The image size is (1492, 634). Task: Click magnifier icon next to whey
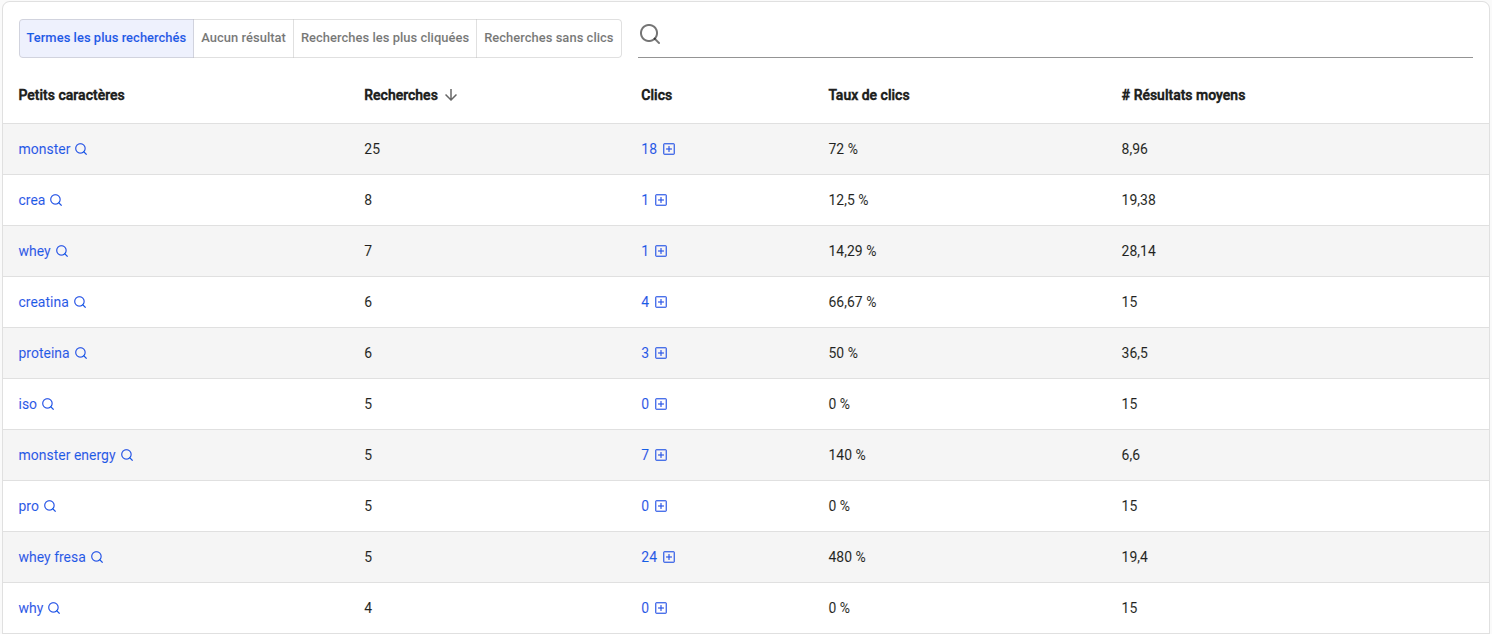click(62, 251)
